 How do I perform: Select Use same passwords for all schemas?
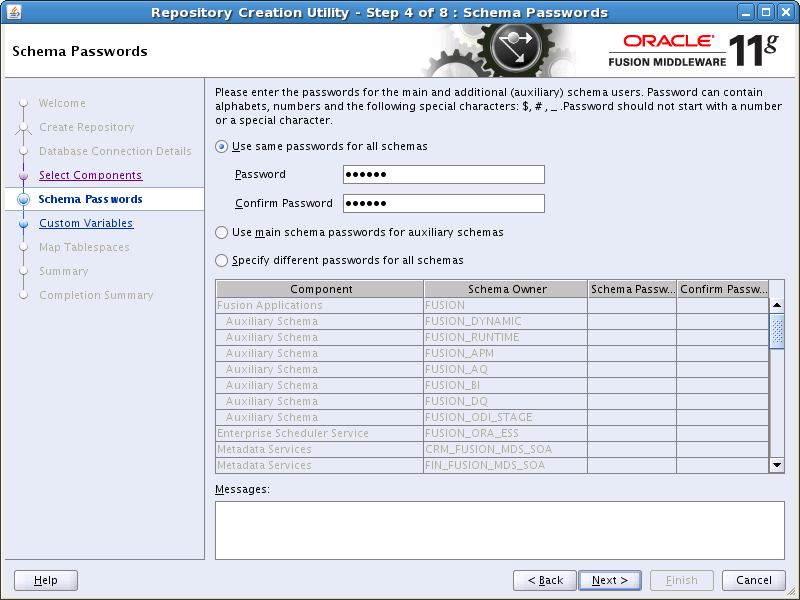point(221,147)
